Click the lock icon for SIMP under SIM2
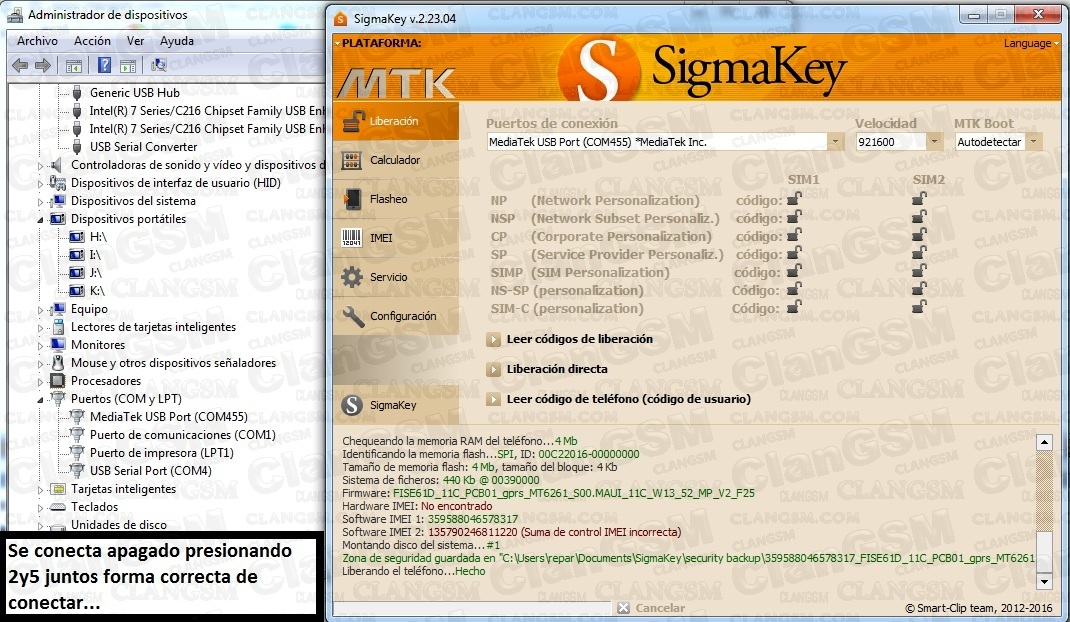Screen dimensions: 1070x622 tap(919, 271)
